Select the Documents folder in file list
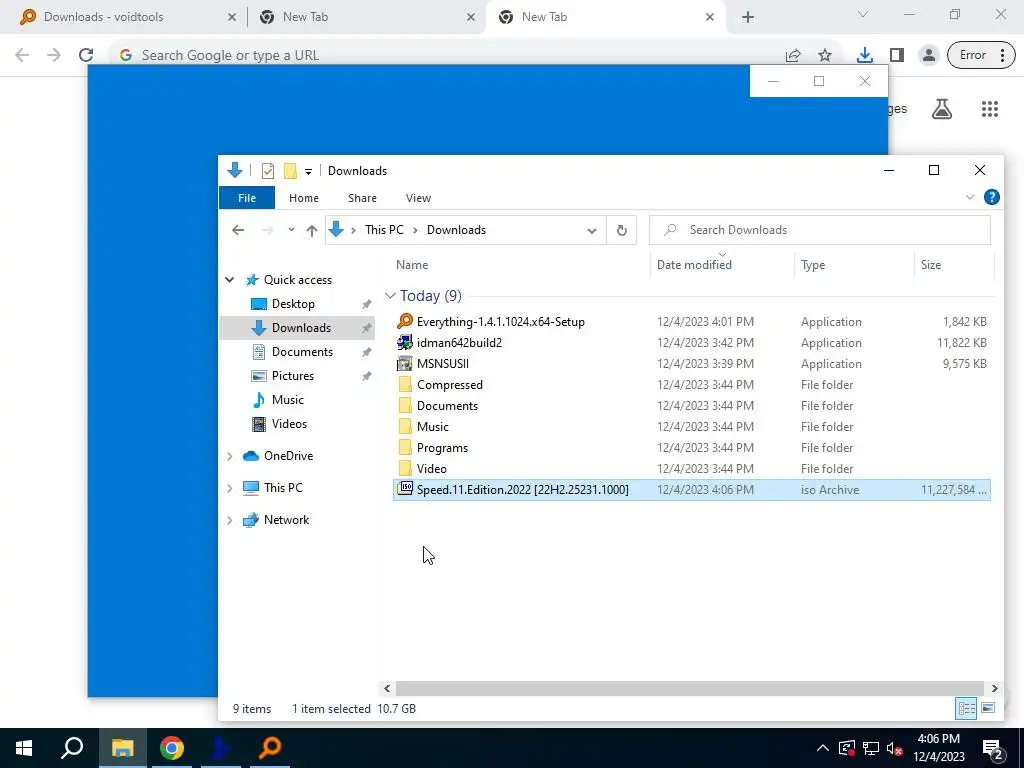The width and height of the screenshot is (1024, 768). pos(447,406)
